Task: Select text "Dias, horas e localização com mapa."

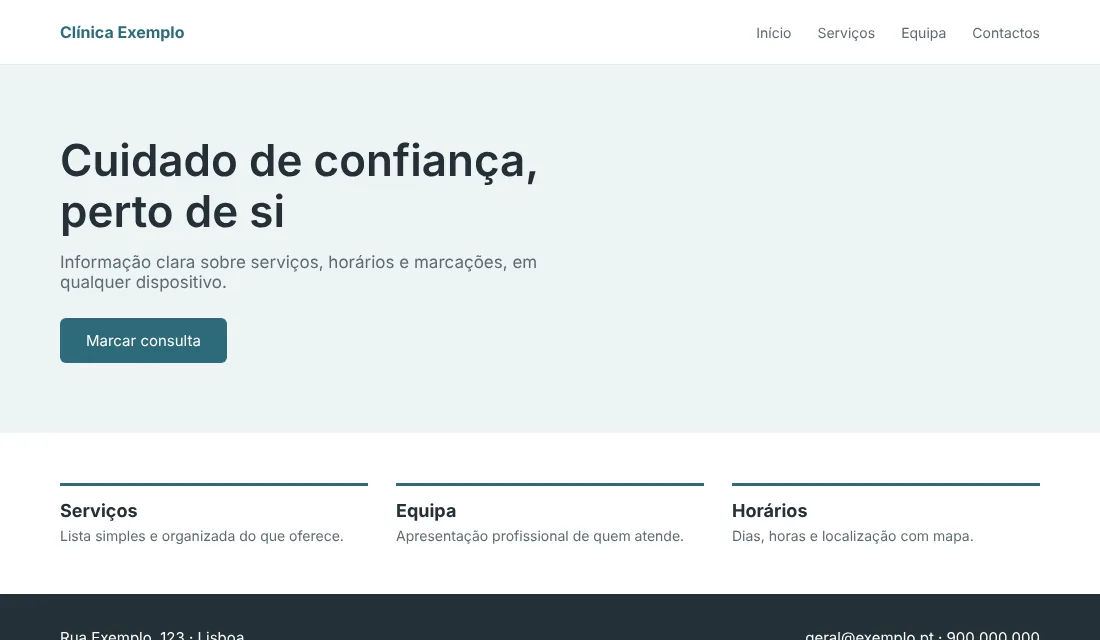Action: coord(852,536)
